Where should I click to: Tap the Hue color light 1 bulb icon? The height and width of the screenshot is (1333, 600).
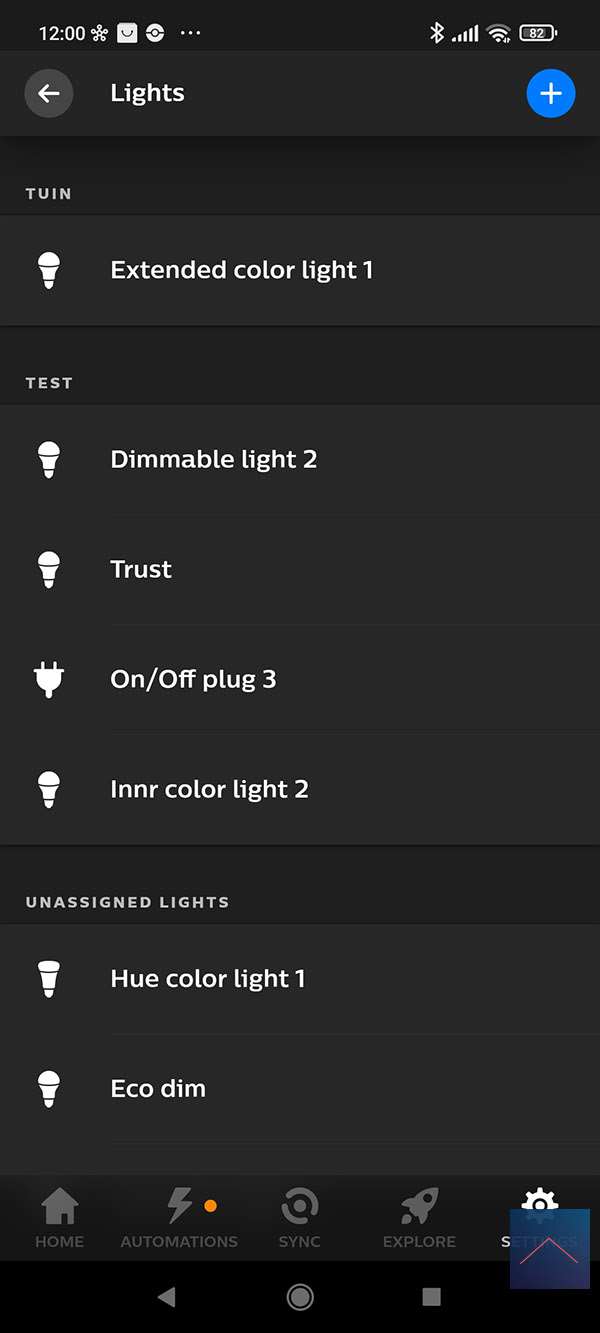(48, 979)
